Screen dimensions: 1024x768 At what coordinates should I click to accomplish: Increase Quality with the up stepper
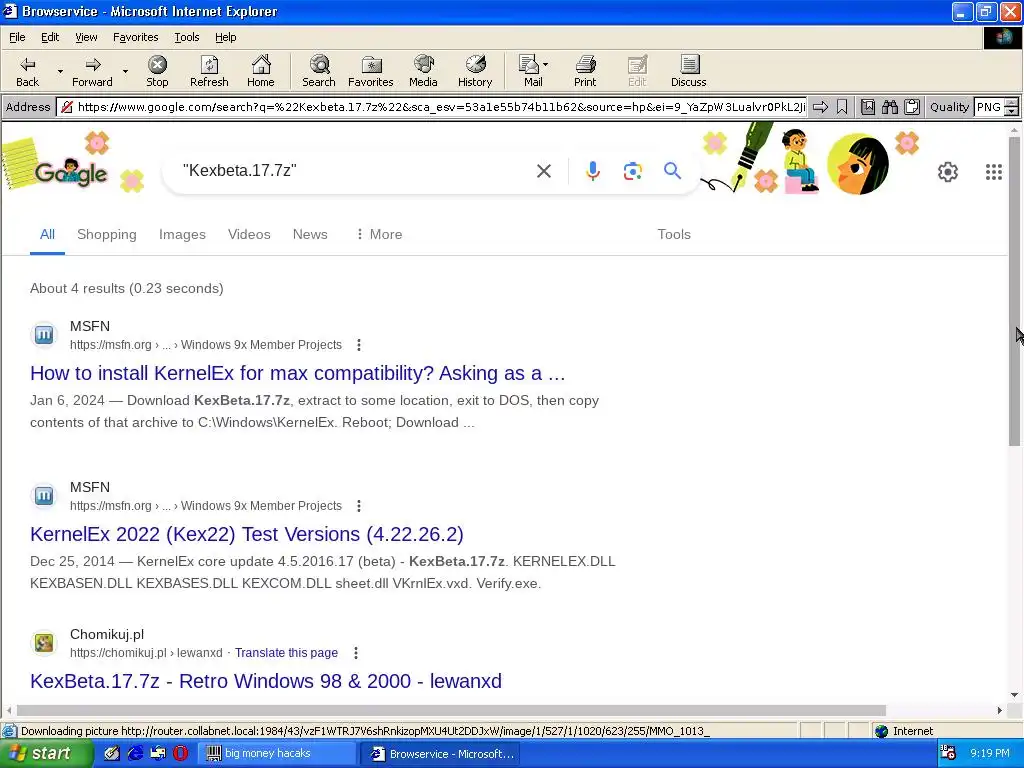[x=1012, y=103]
